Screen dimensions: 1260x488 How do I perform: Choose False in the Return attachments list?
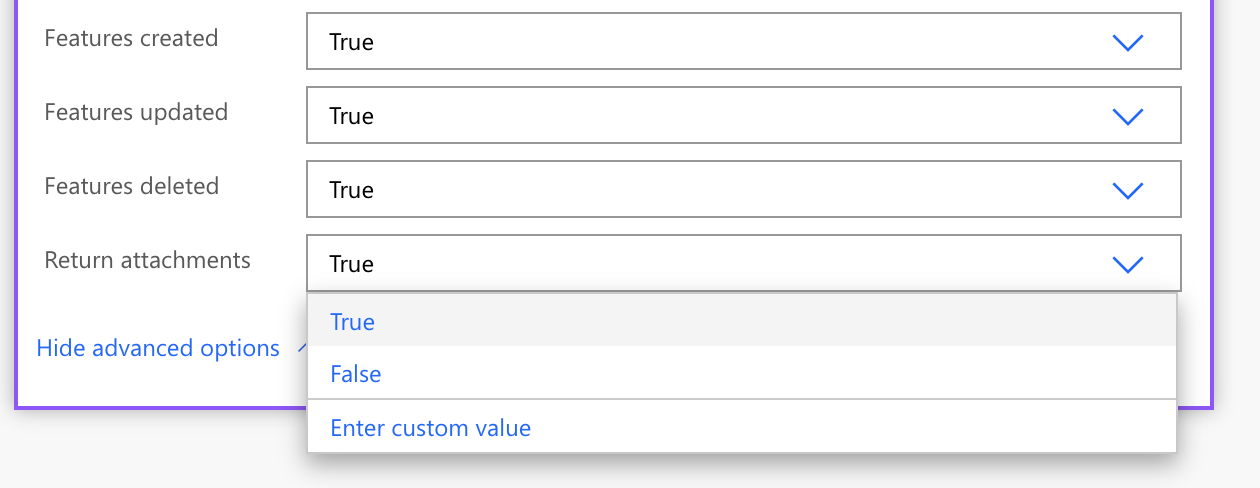click(356, 374)
